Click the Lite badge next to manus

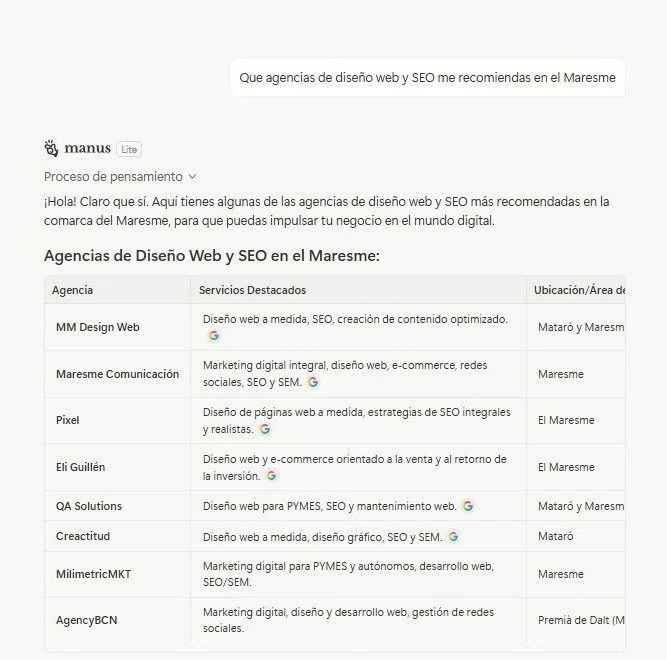pyautogui.click(x=129, y=149)
